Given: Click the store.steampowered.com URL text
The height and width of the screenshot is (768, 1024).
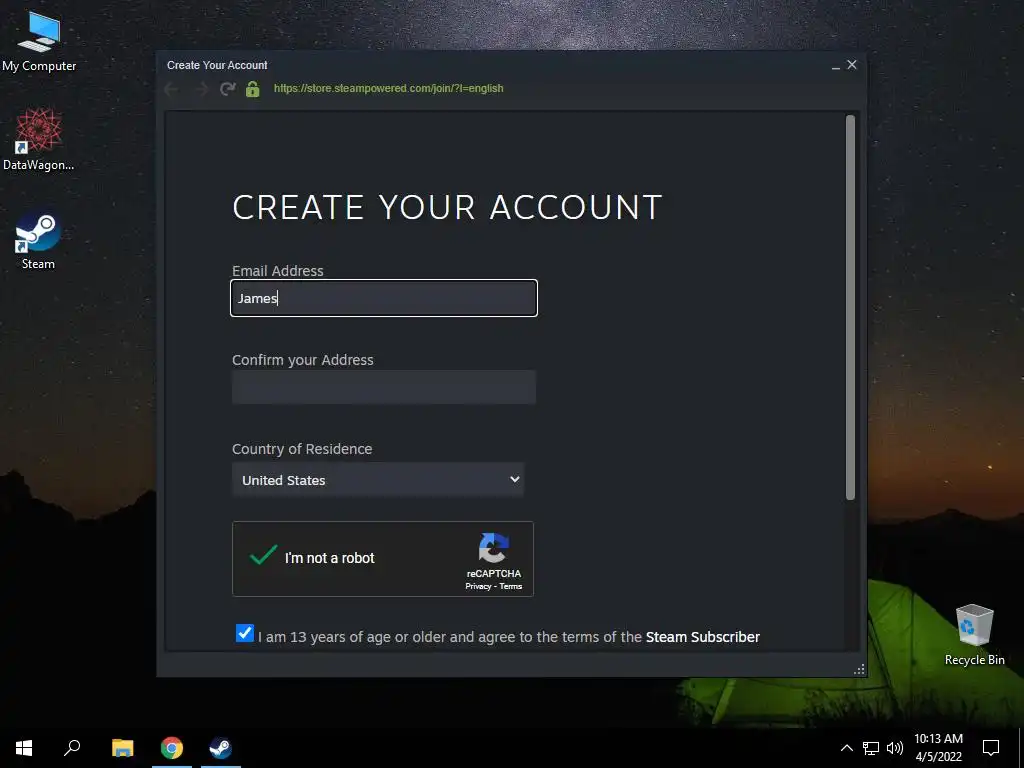Looking at the screenshot, I should pos(389,88).
